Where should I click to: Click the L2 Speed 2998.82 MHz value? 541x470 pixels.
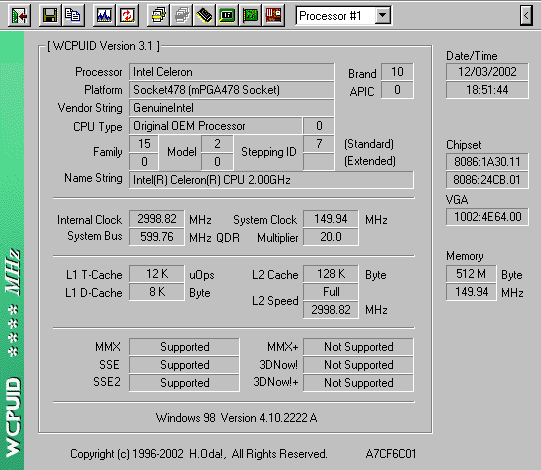point(331,310)
